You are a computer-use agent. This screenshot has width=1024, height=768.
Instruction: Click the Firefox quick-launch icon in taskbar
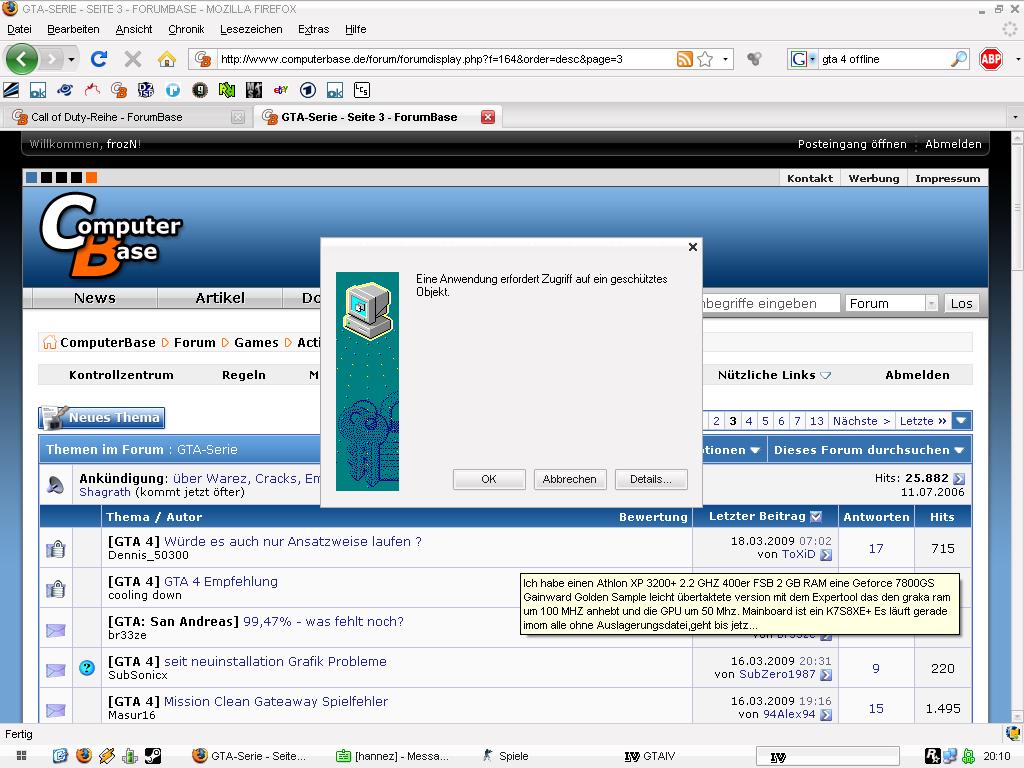(x=84, y=756)
